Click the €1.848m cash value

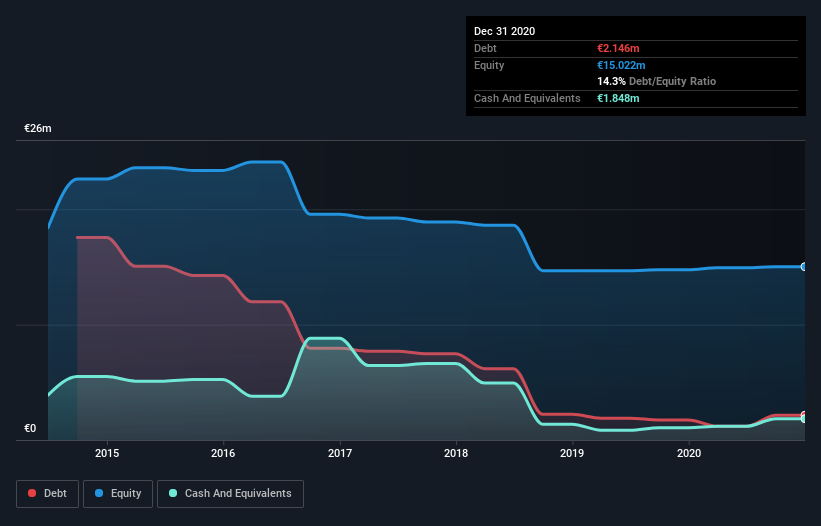(618, 98)
